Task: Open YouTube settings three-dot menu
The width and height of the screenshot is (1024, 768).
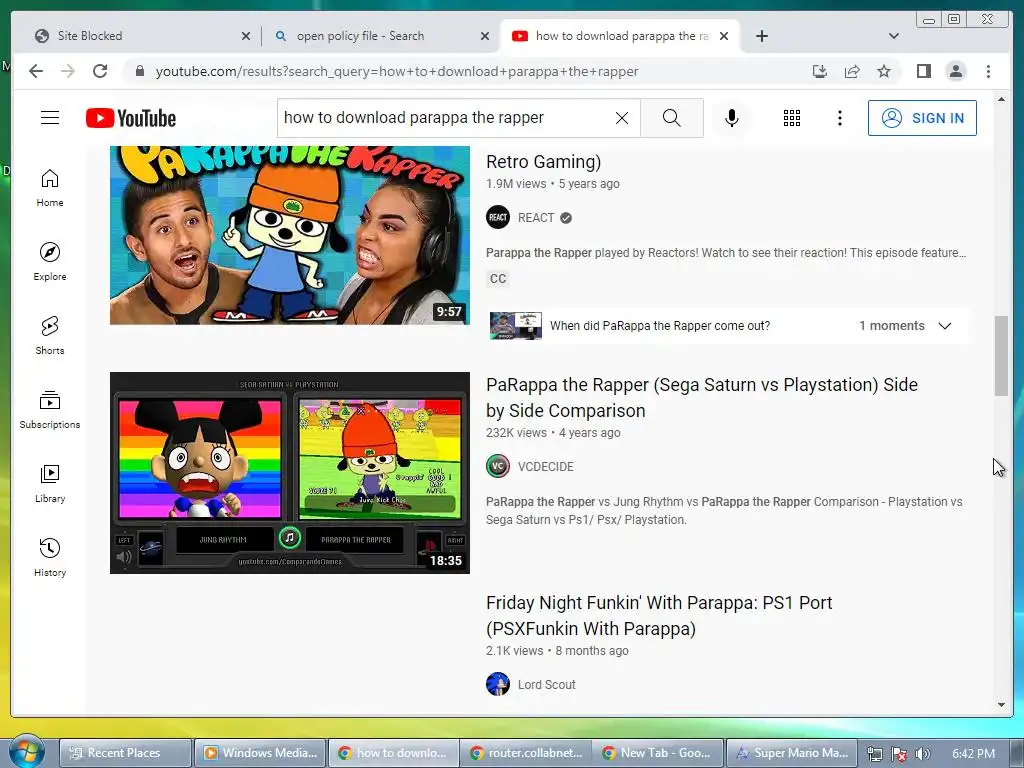Action: 840,118
